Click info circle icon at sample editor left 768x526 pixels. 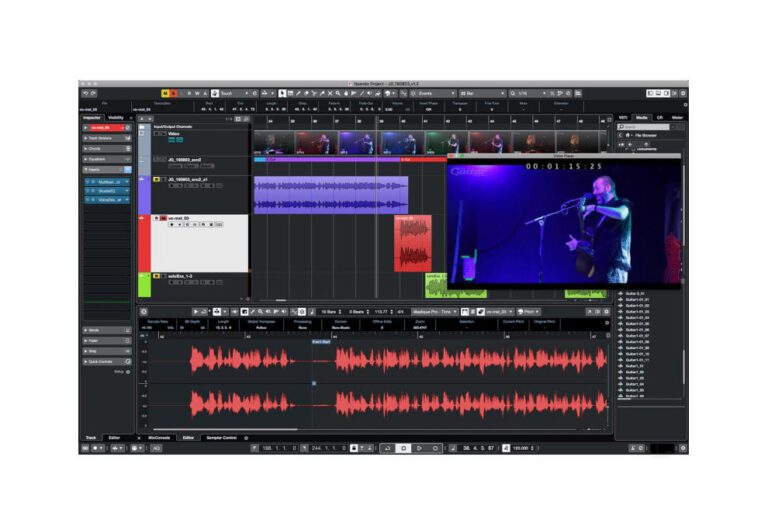(144, 311)
